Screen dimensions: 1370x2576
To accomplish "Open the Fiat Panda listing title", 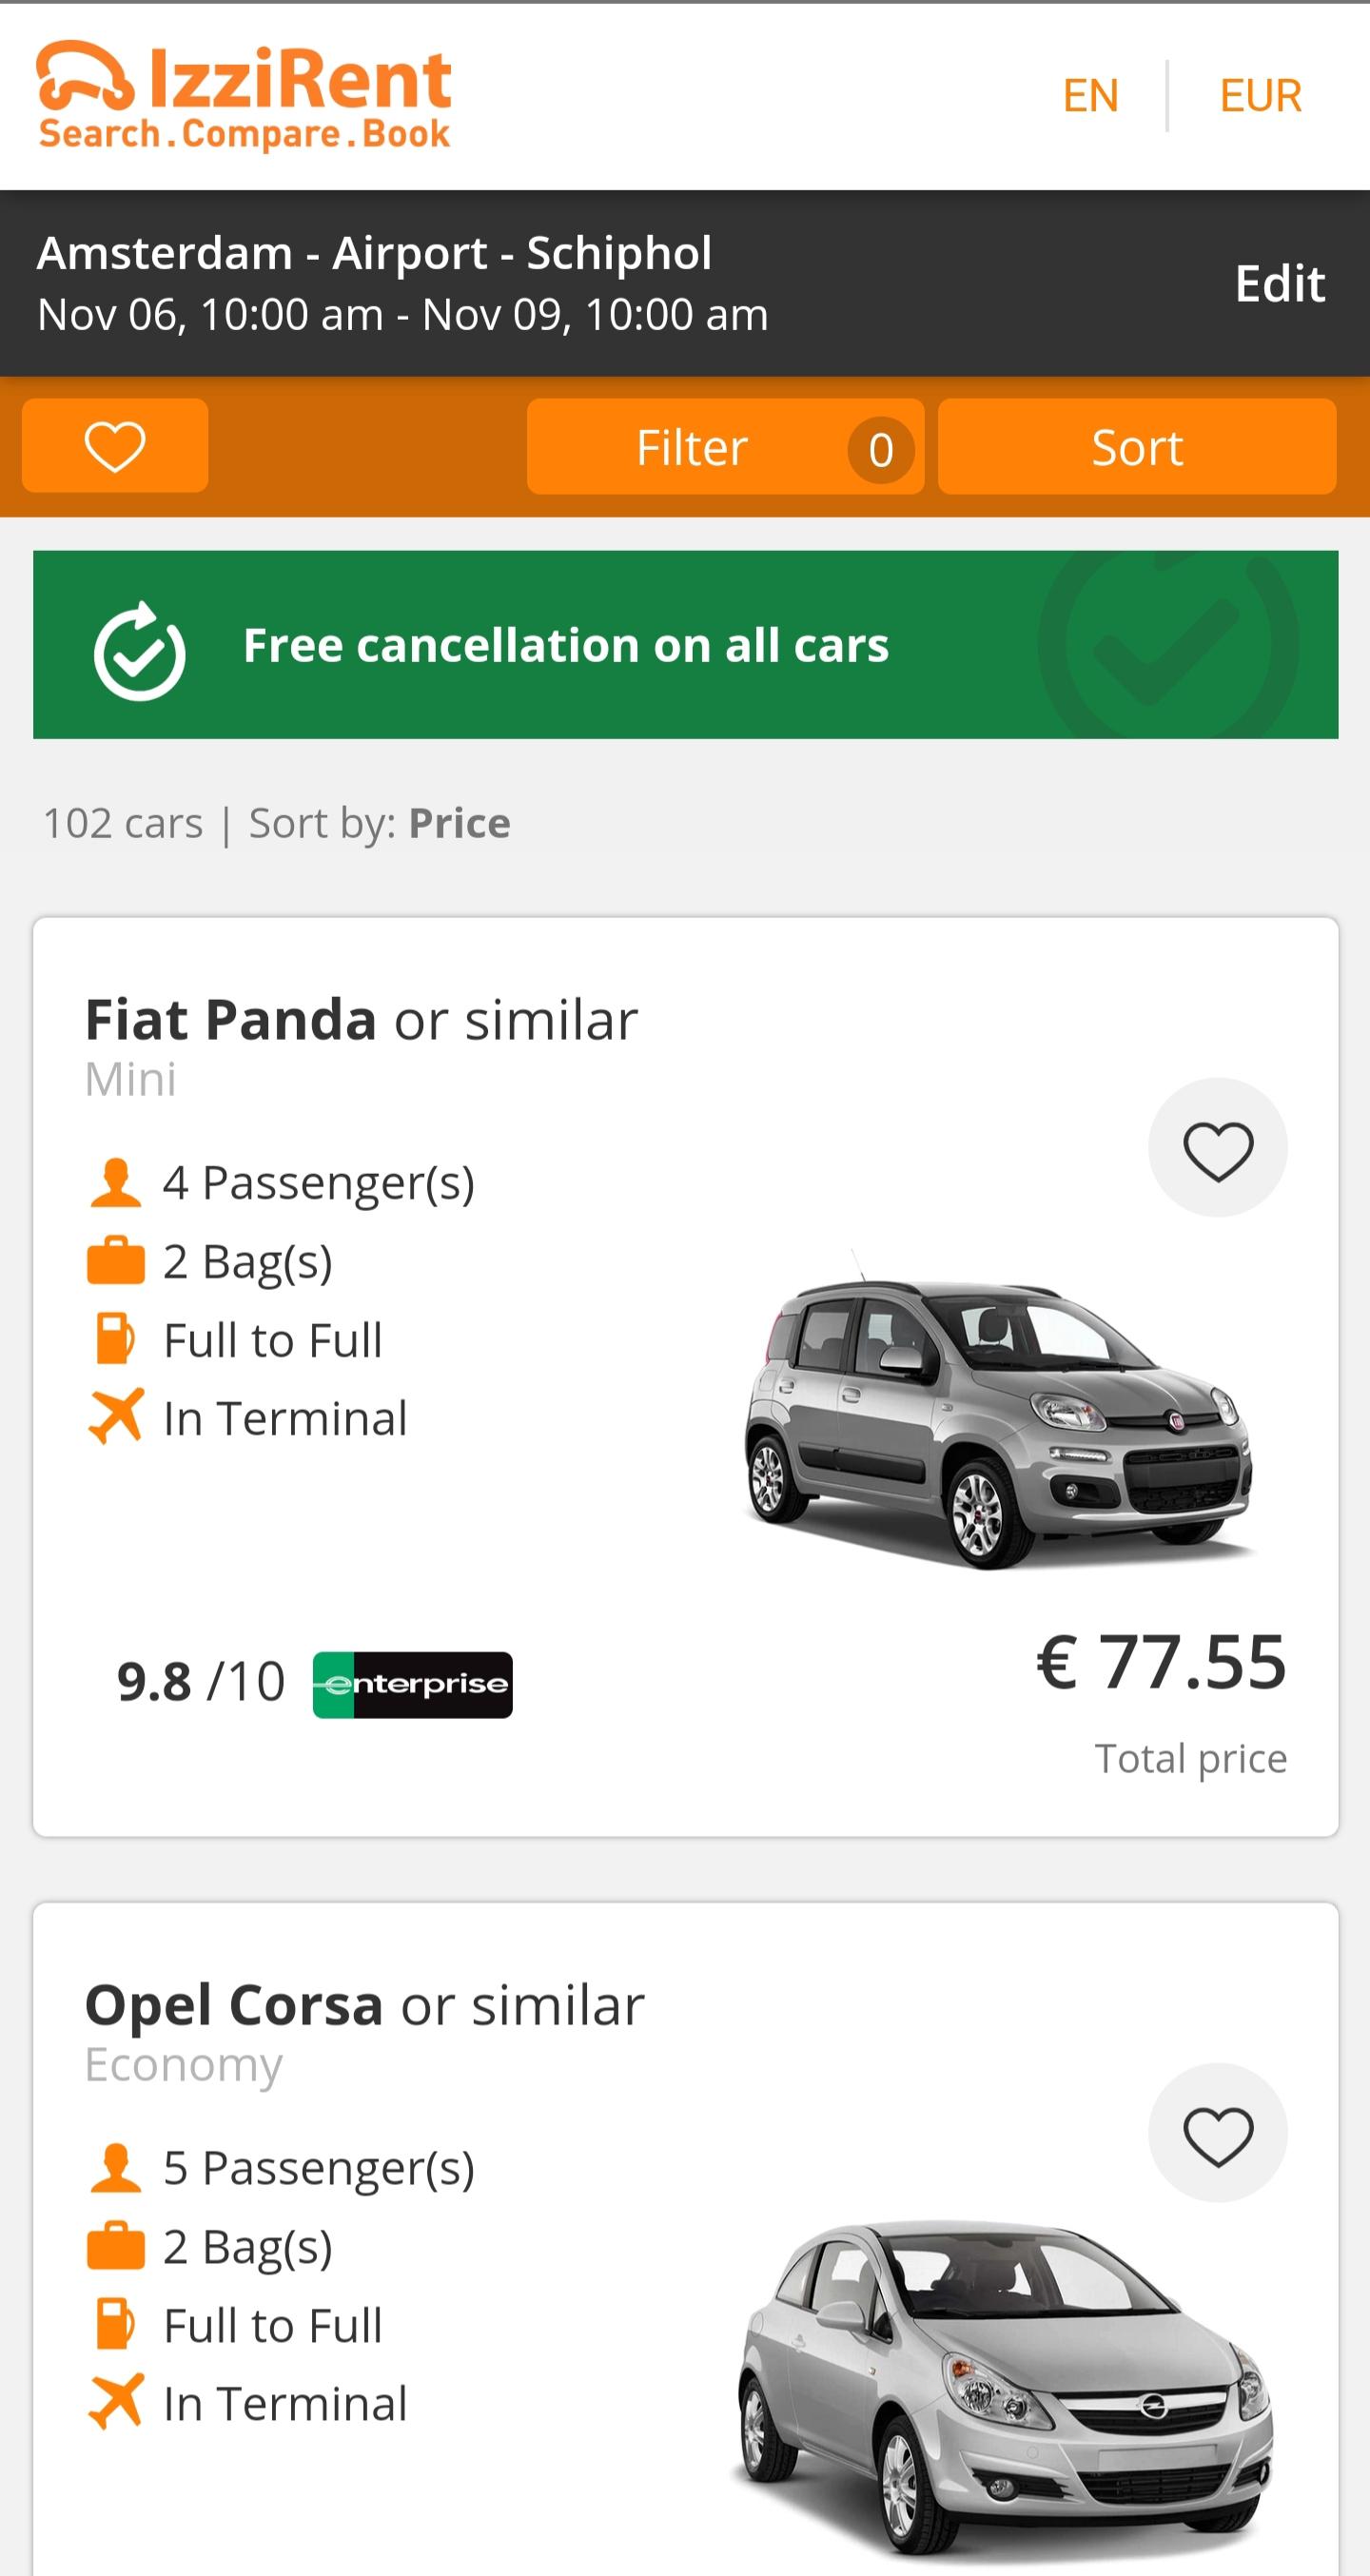I will coord(360,1020).
